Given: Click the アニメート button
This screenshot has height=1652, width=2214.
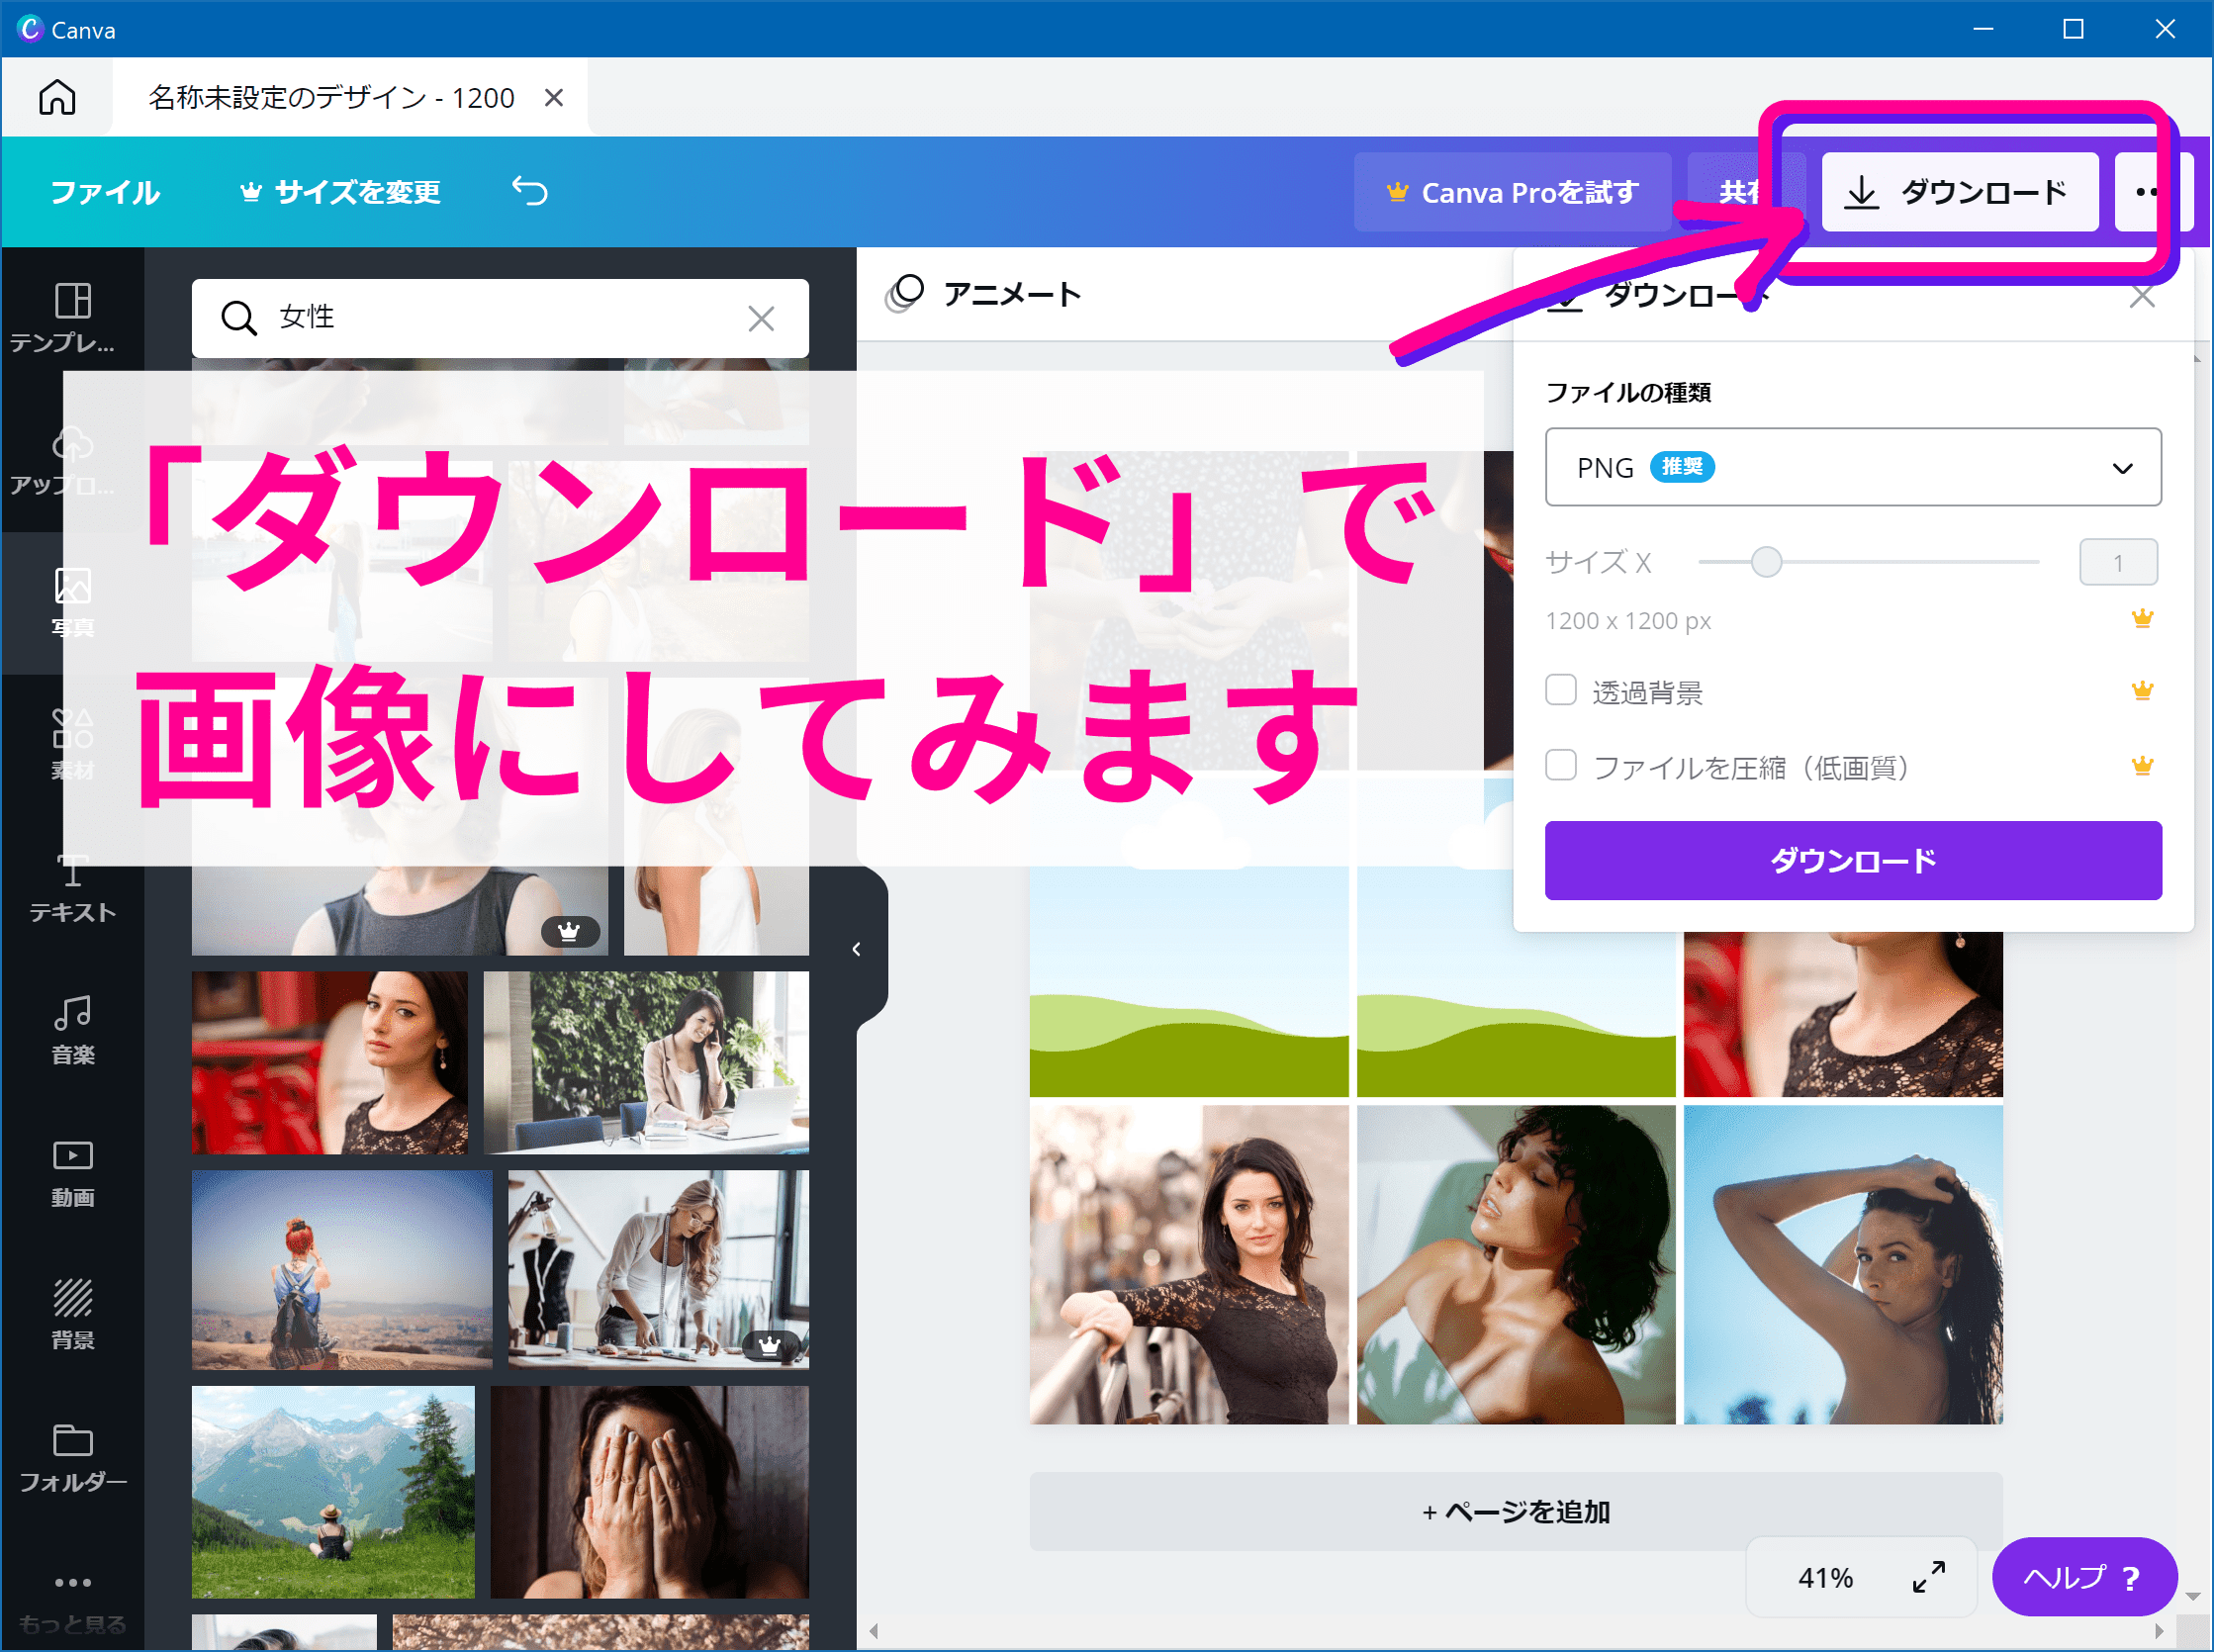Looking at the screenshot, I should [984, 294].
